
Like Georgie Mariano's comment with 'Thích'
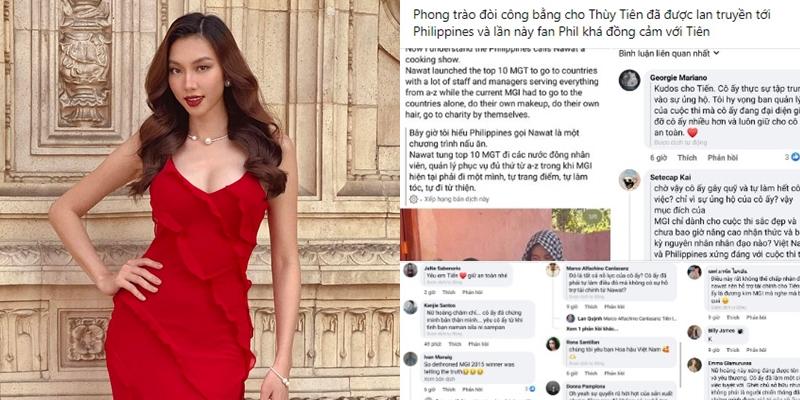click(x=687, y=158)
